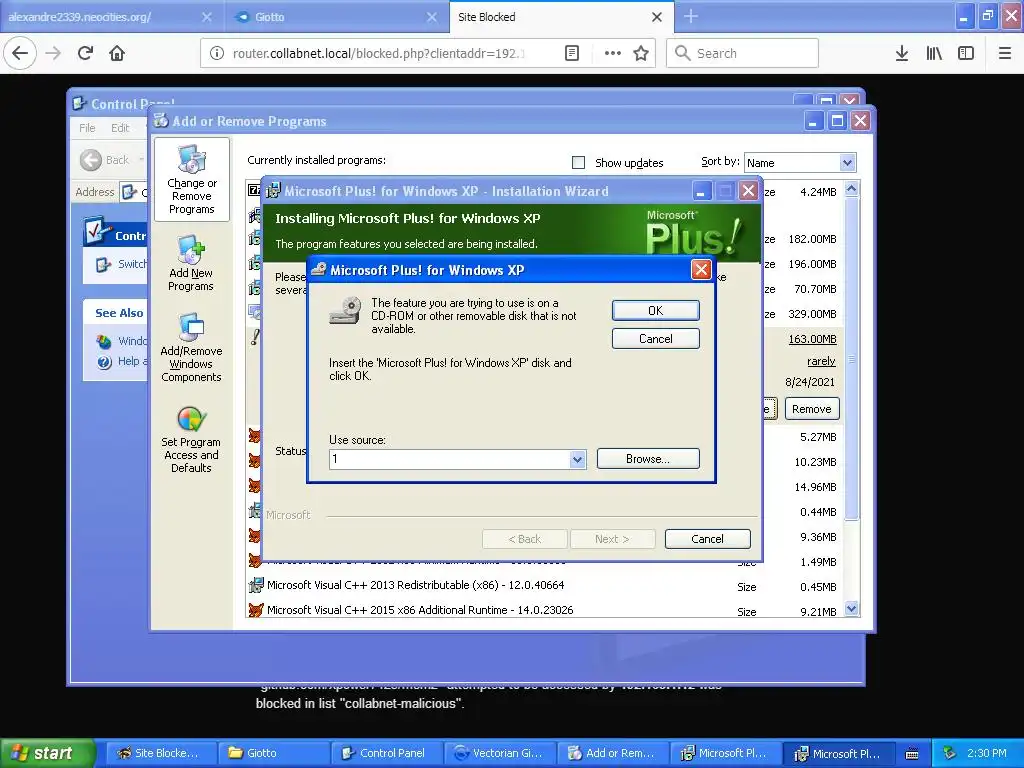Click Remove button in program list
Image resolution: width=1024 pixels, height=768 pixels.
(812, 409)
